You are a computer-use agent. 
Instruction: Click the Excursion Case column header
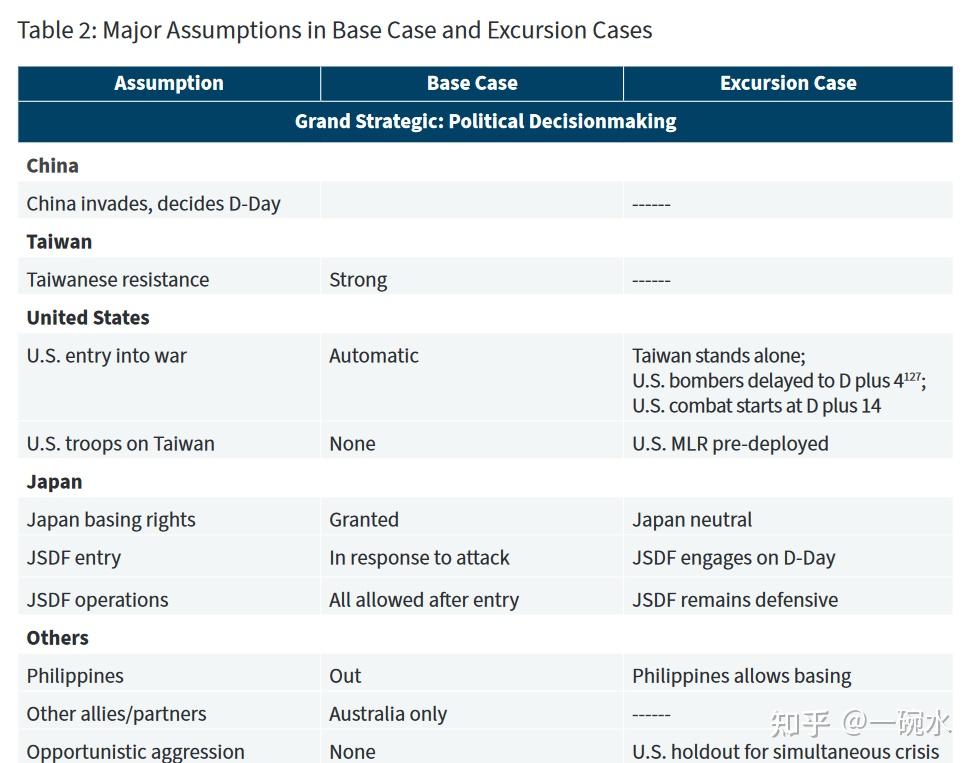coord(788,83)
